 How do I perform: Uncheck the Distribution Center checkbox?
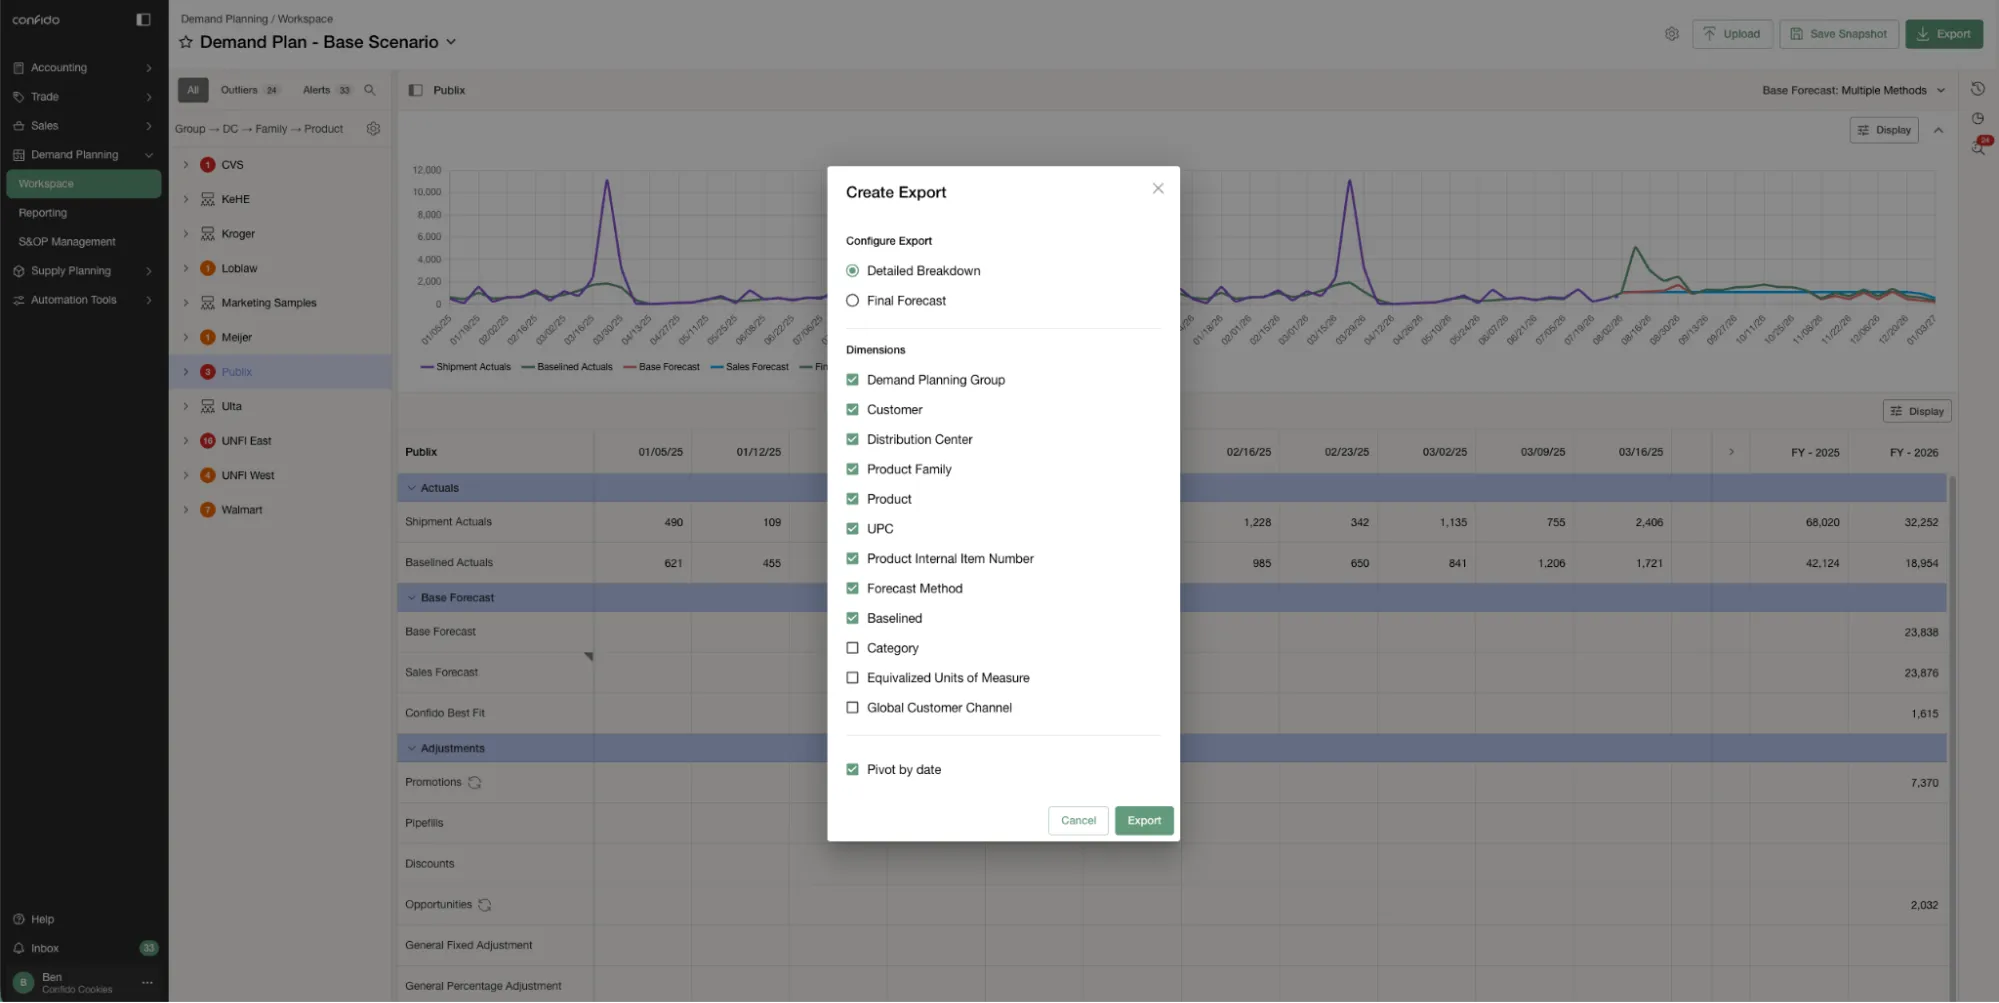(x=853, y=440)
